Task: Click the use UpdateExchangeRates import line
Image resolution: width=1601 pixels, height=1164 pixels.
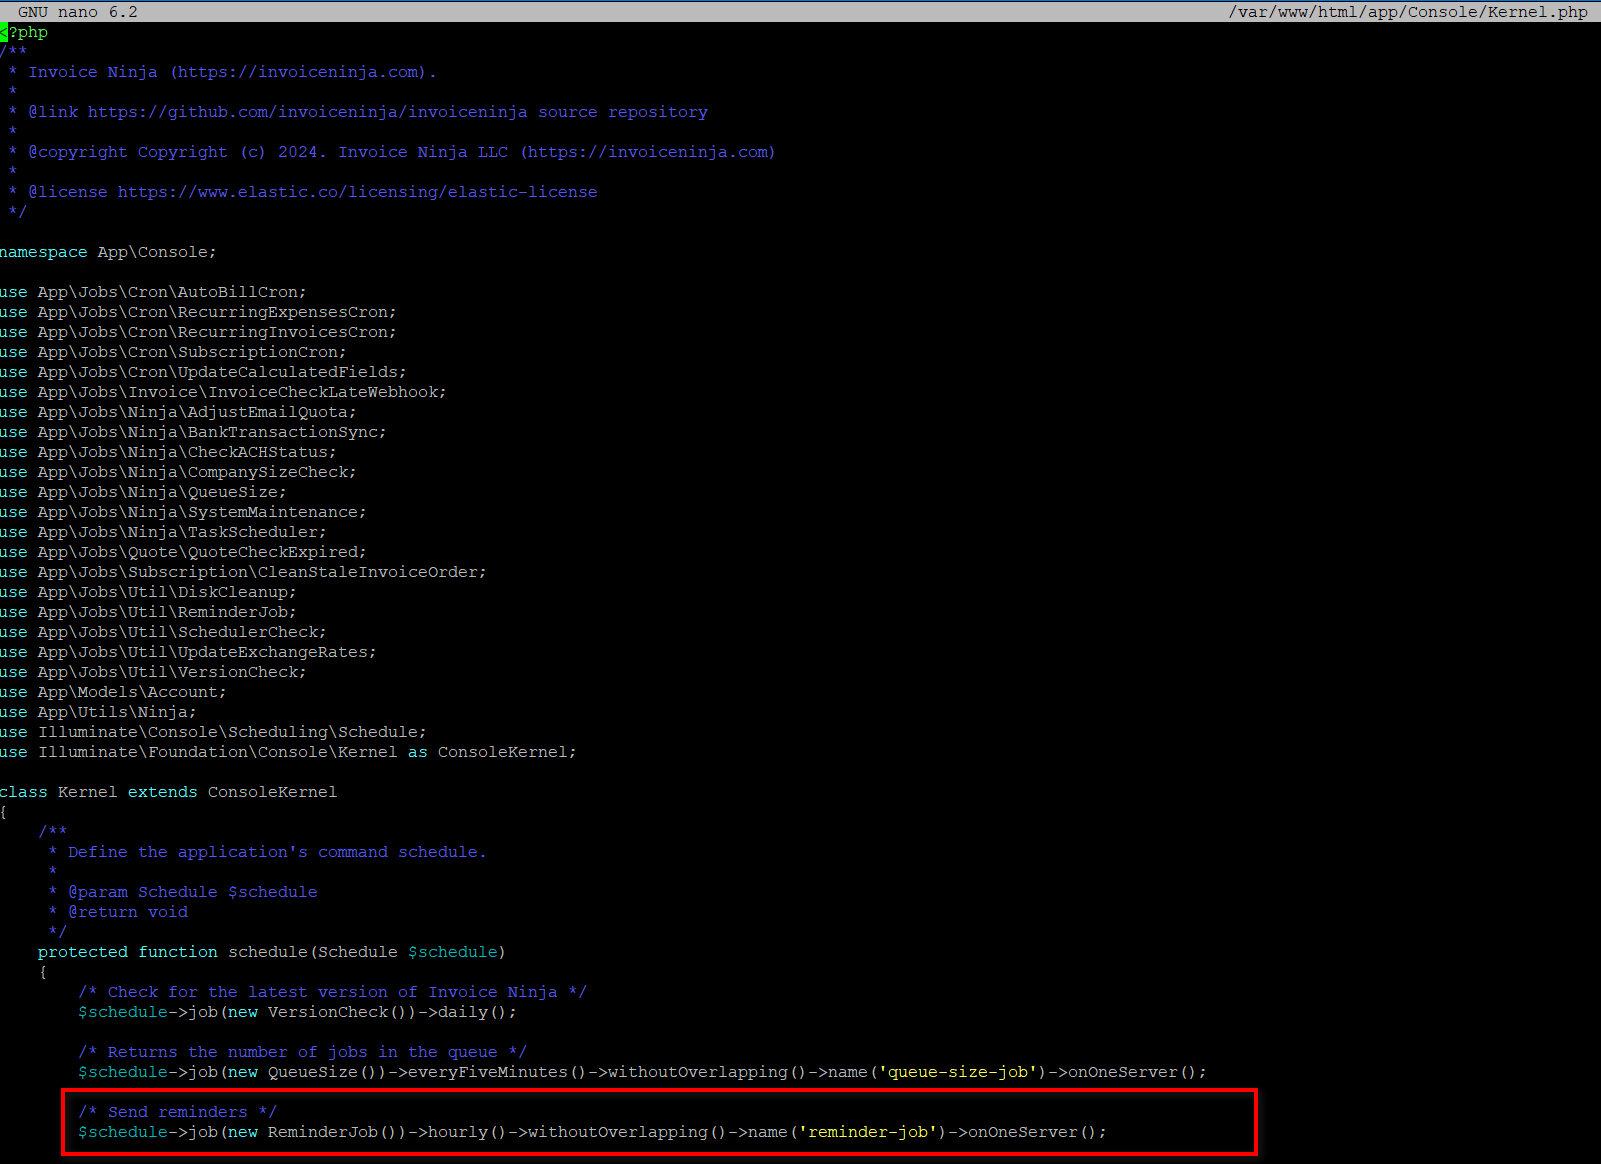Action: [x=188, y=652]
